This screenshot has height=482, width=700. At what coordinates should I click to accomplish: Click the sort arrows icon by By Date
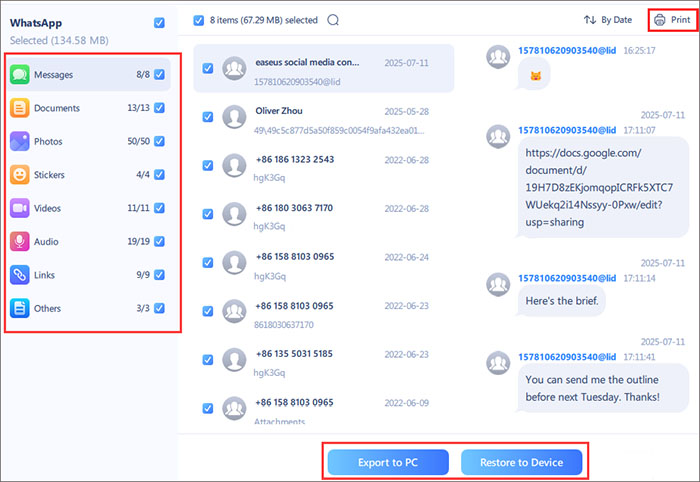point(590,20)
